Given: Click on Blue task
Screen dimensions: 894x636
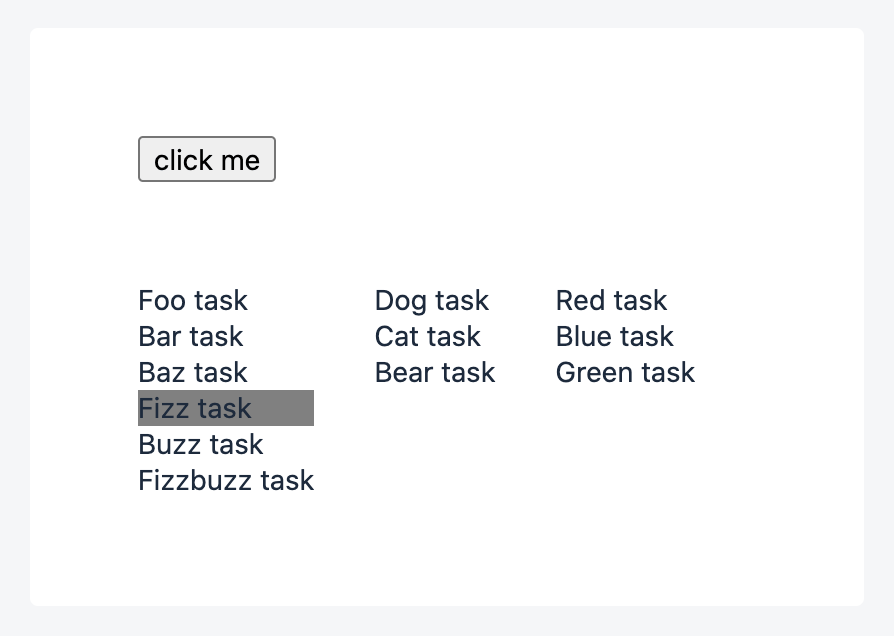Looking at the screenshot, I should point(615,336).
